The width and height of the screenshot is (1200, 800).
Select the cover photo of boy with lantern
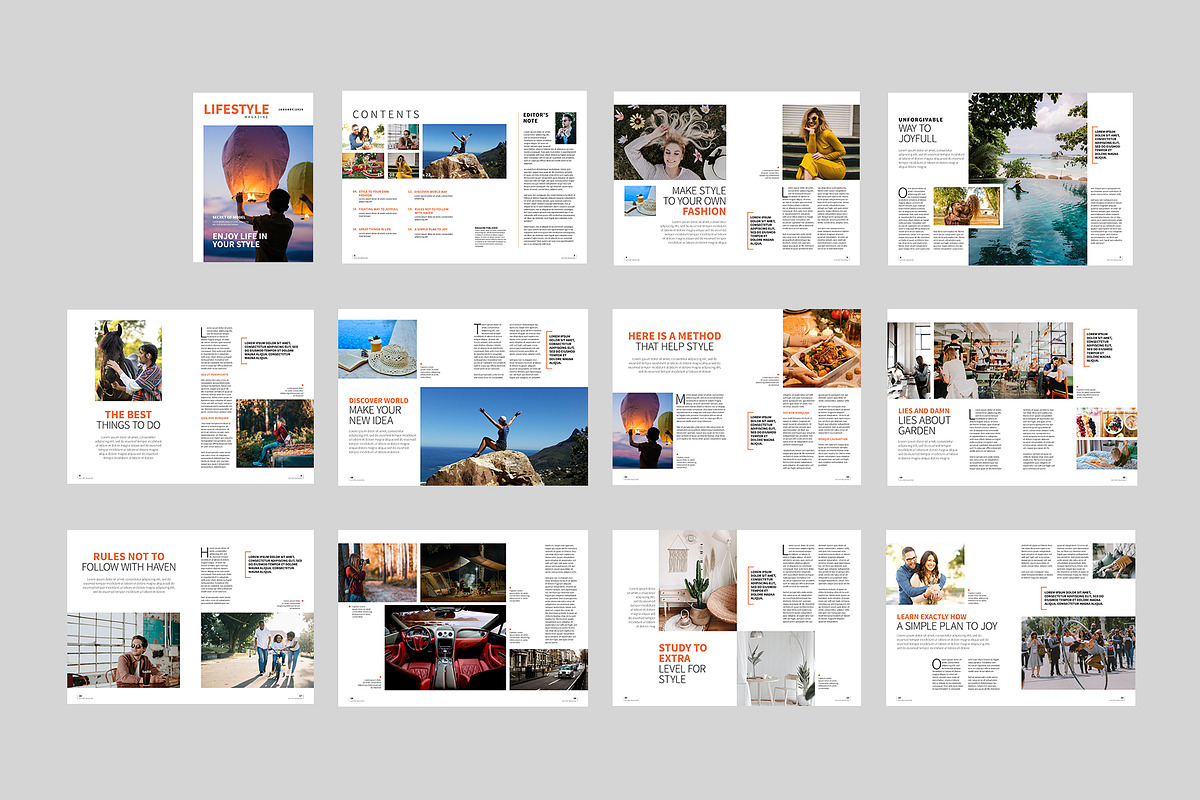pos(258,194)
